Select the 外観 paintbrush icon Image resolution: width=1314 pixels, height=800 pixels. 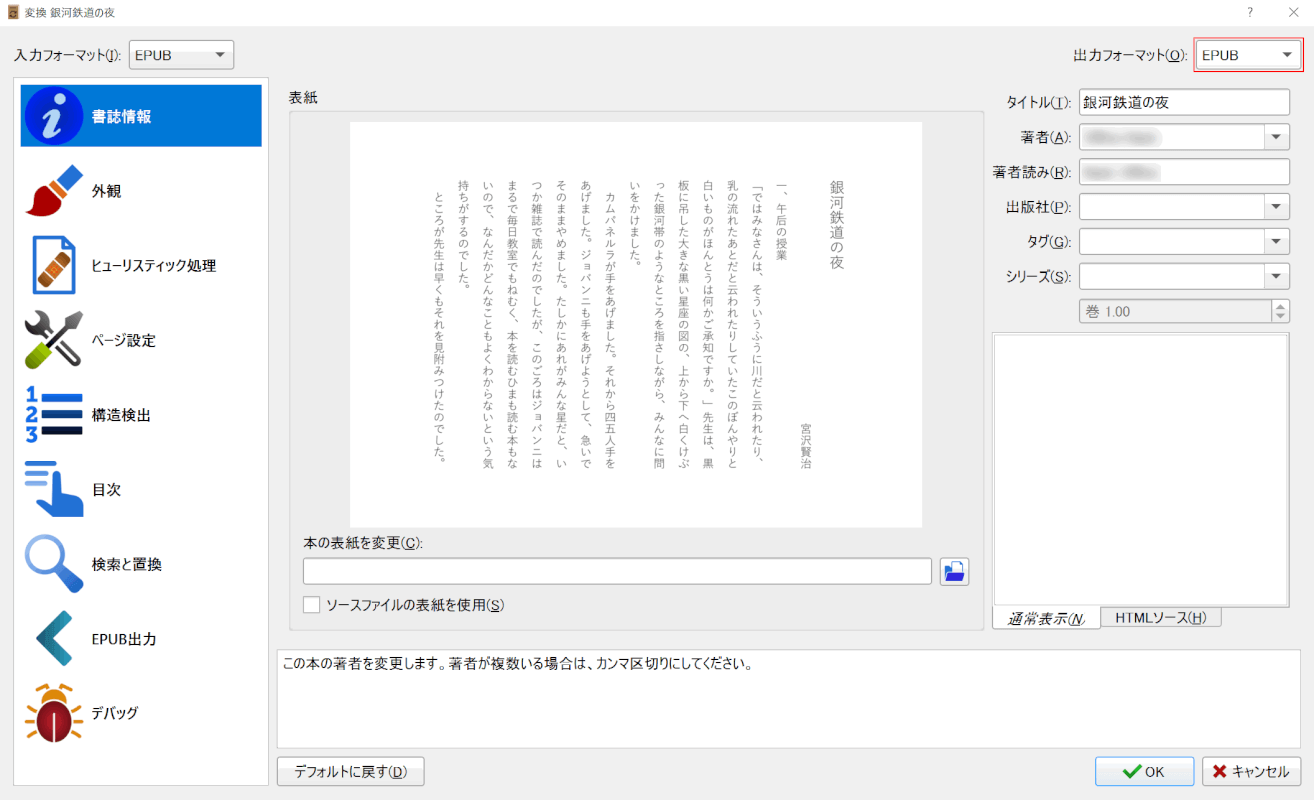(x=54, y=191)
